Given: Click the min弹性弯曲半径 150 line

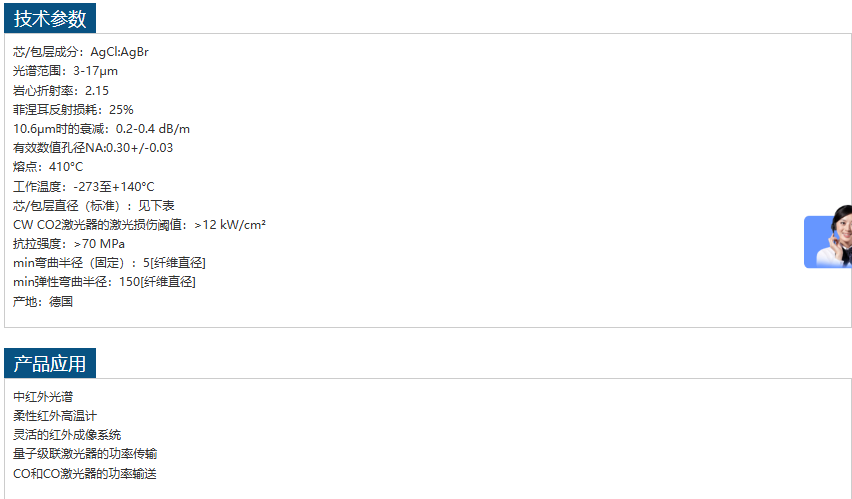Looking at the screenshot, I should [104, 281].
